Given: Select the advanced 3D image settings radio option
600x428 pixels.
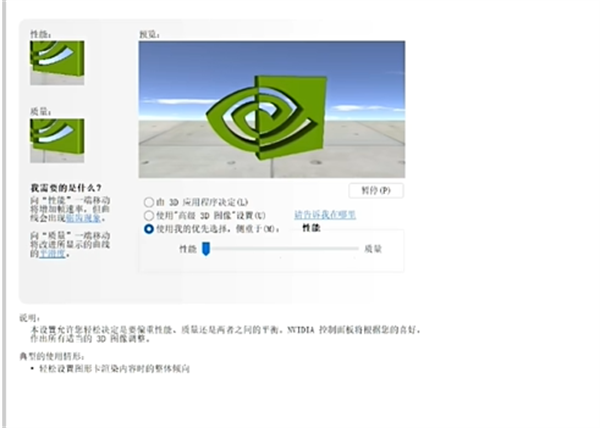Looking at the screenshot, I should pyautogui.click(x=149, y=215).
